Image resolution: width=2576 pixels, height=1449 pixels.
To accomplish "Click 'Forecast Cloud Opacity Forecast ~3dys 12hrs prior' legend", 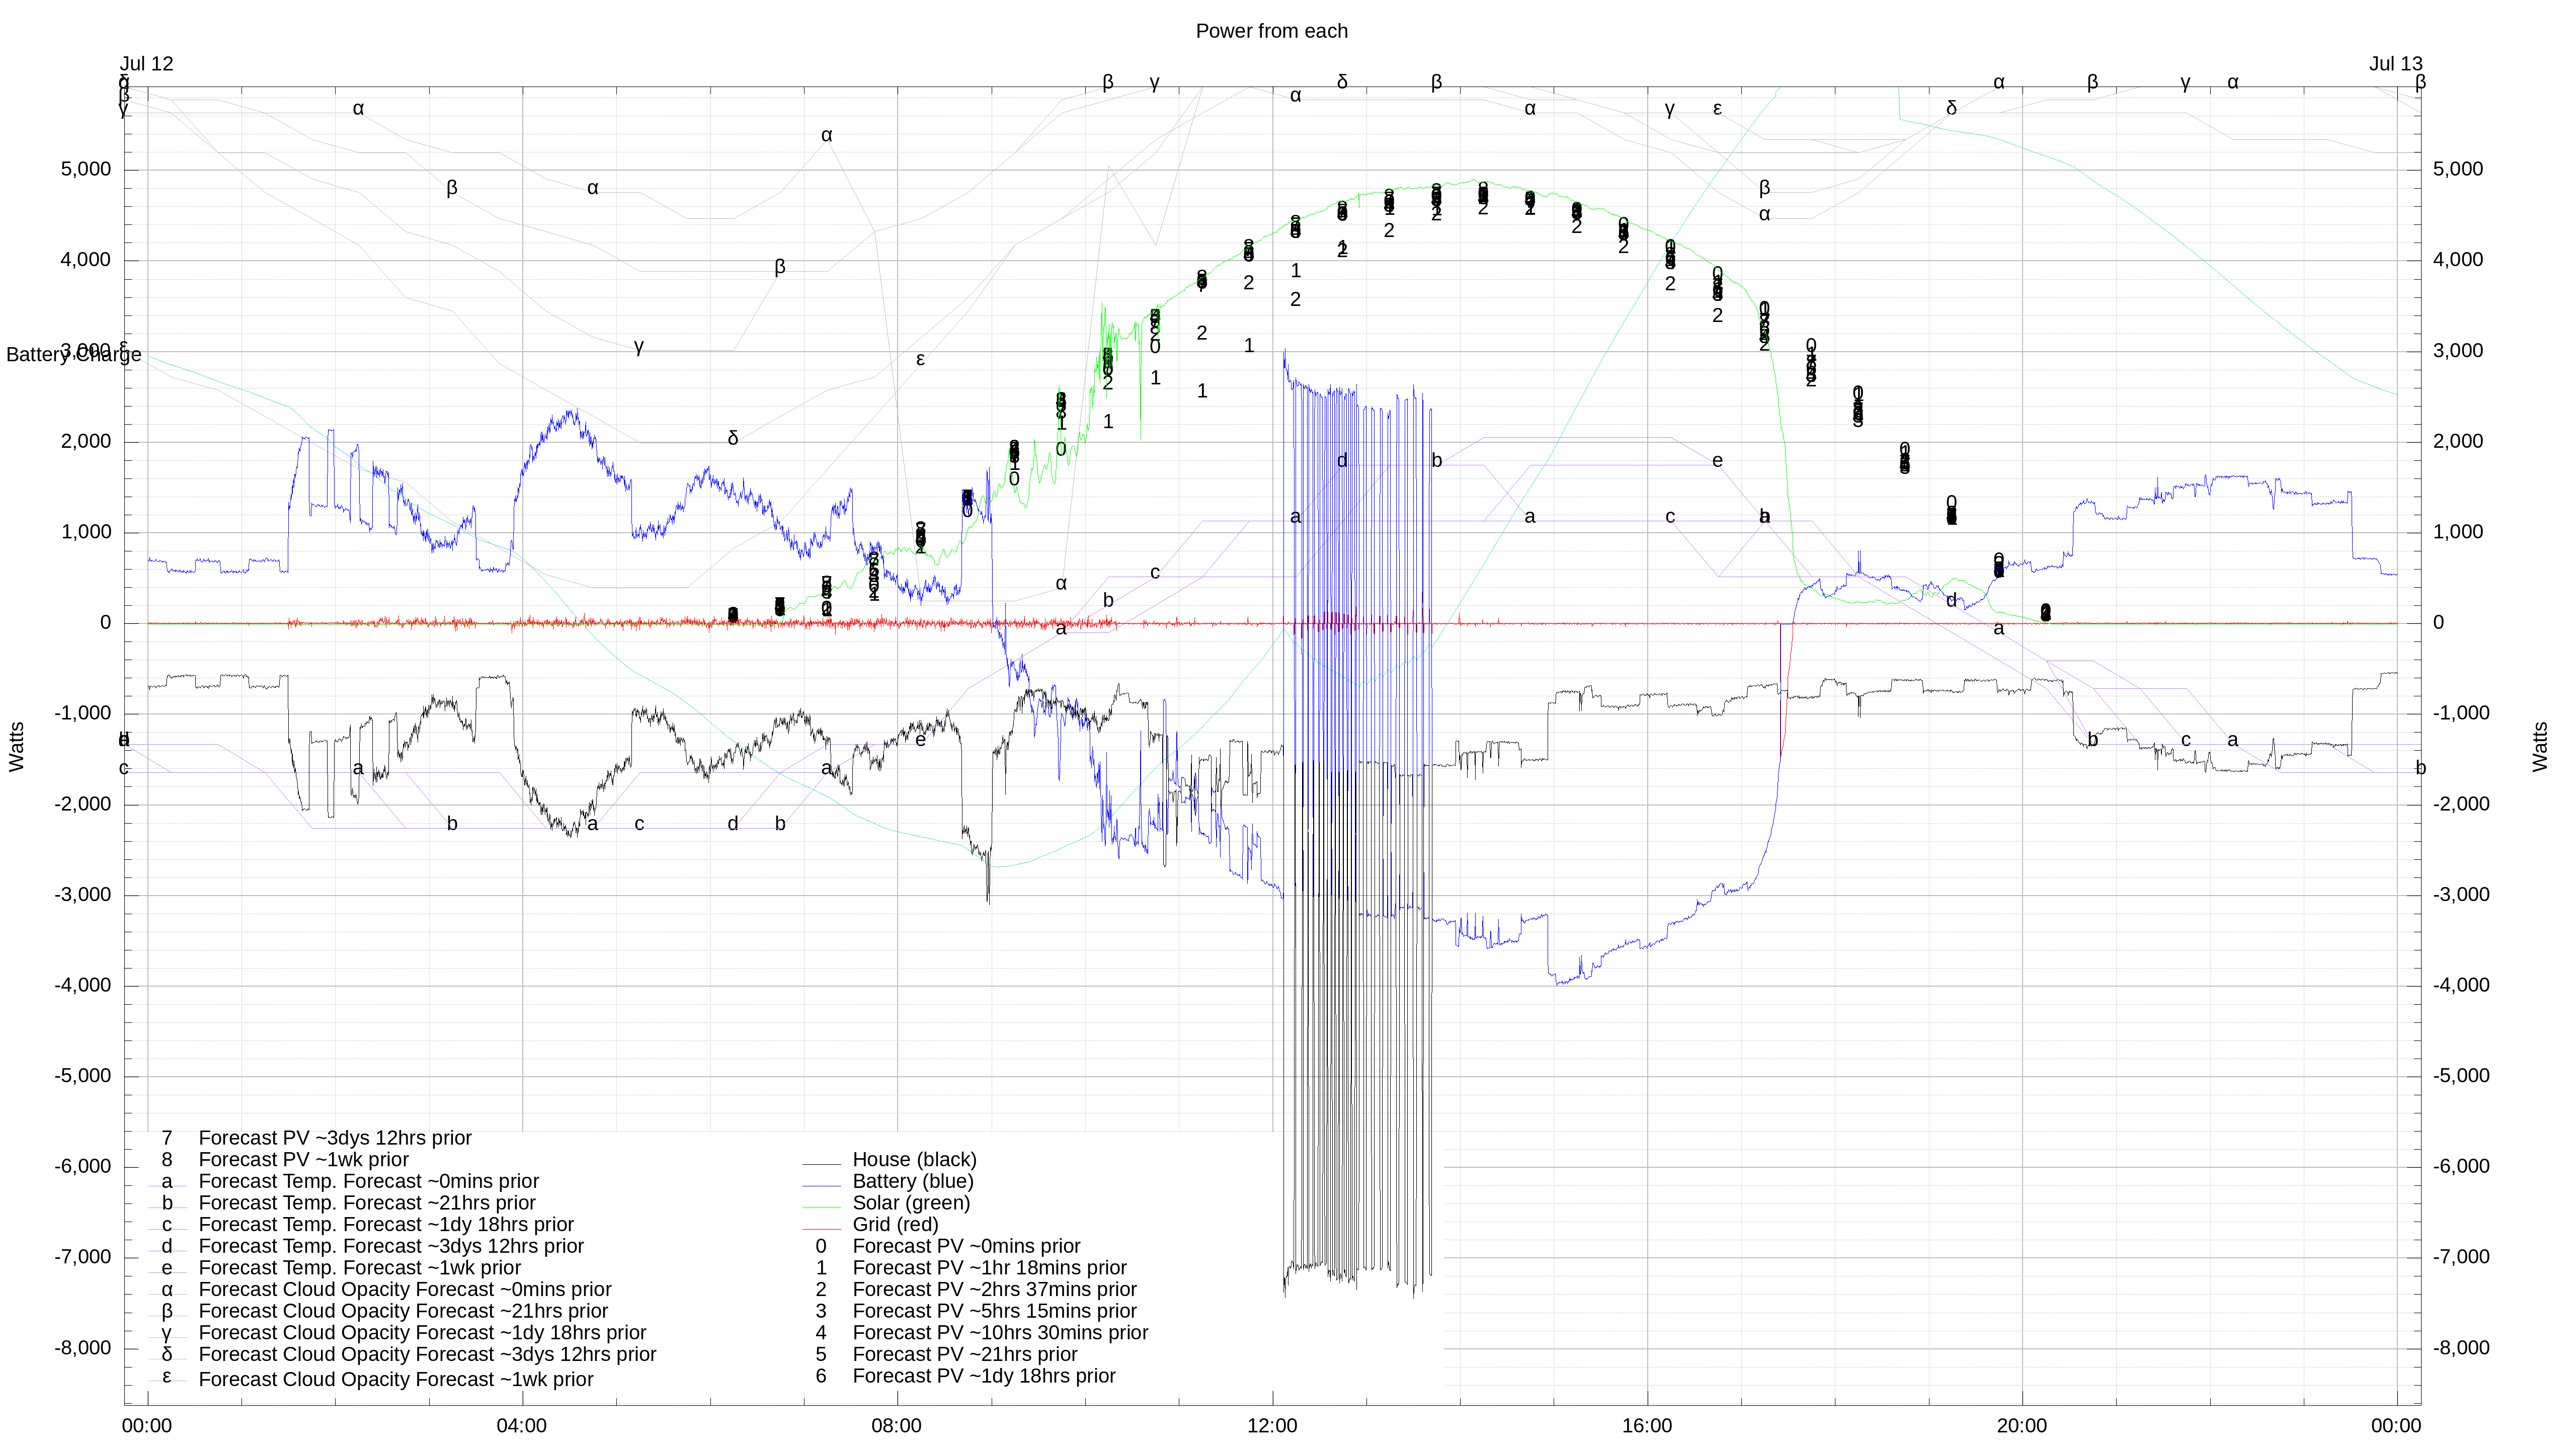I will [x=427, y=1355].
